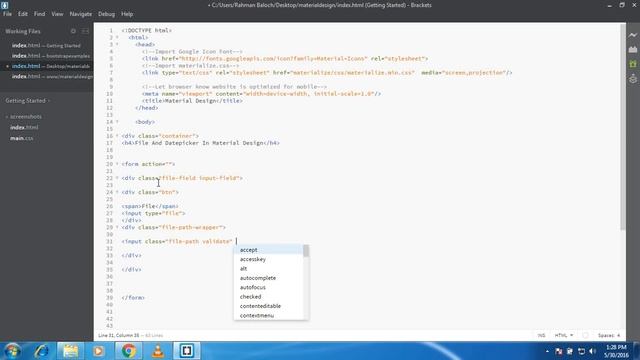
Task: Choose 'autocomplete' from the hint list
Action: 268,278
